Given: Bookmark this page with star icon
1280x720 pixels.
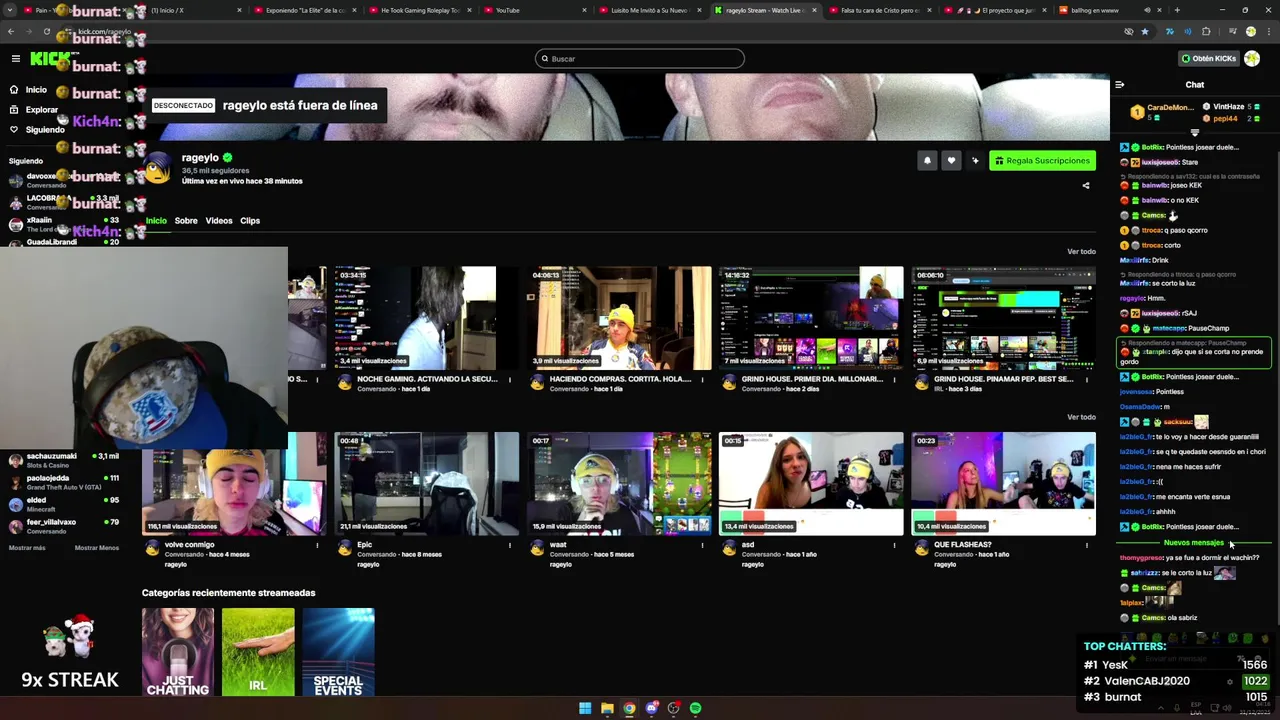Looking at the screenshot, I should (x=1145, y=32).
